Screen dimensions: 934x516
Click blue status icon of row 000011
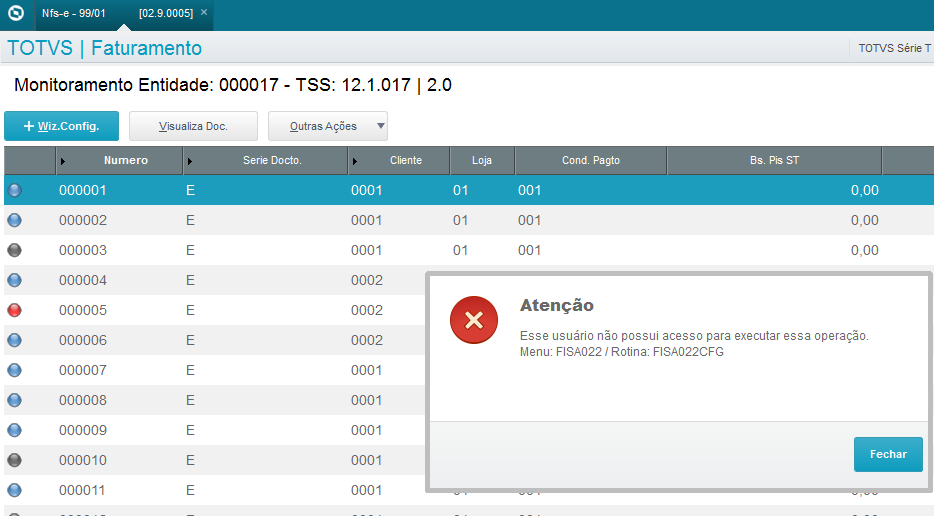tap(14, 490)
